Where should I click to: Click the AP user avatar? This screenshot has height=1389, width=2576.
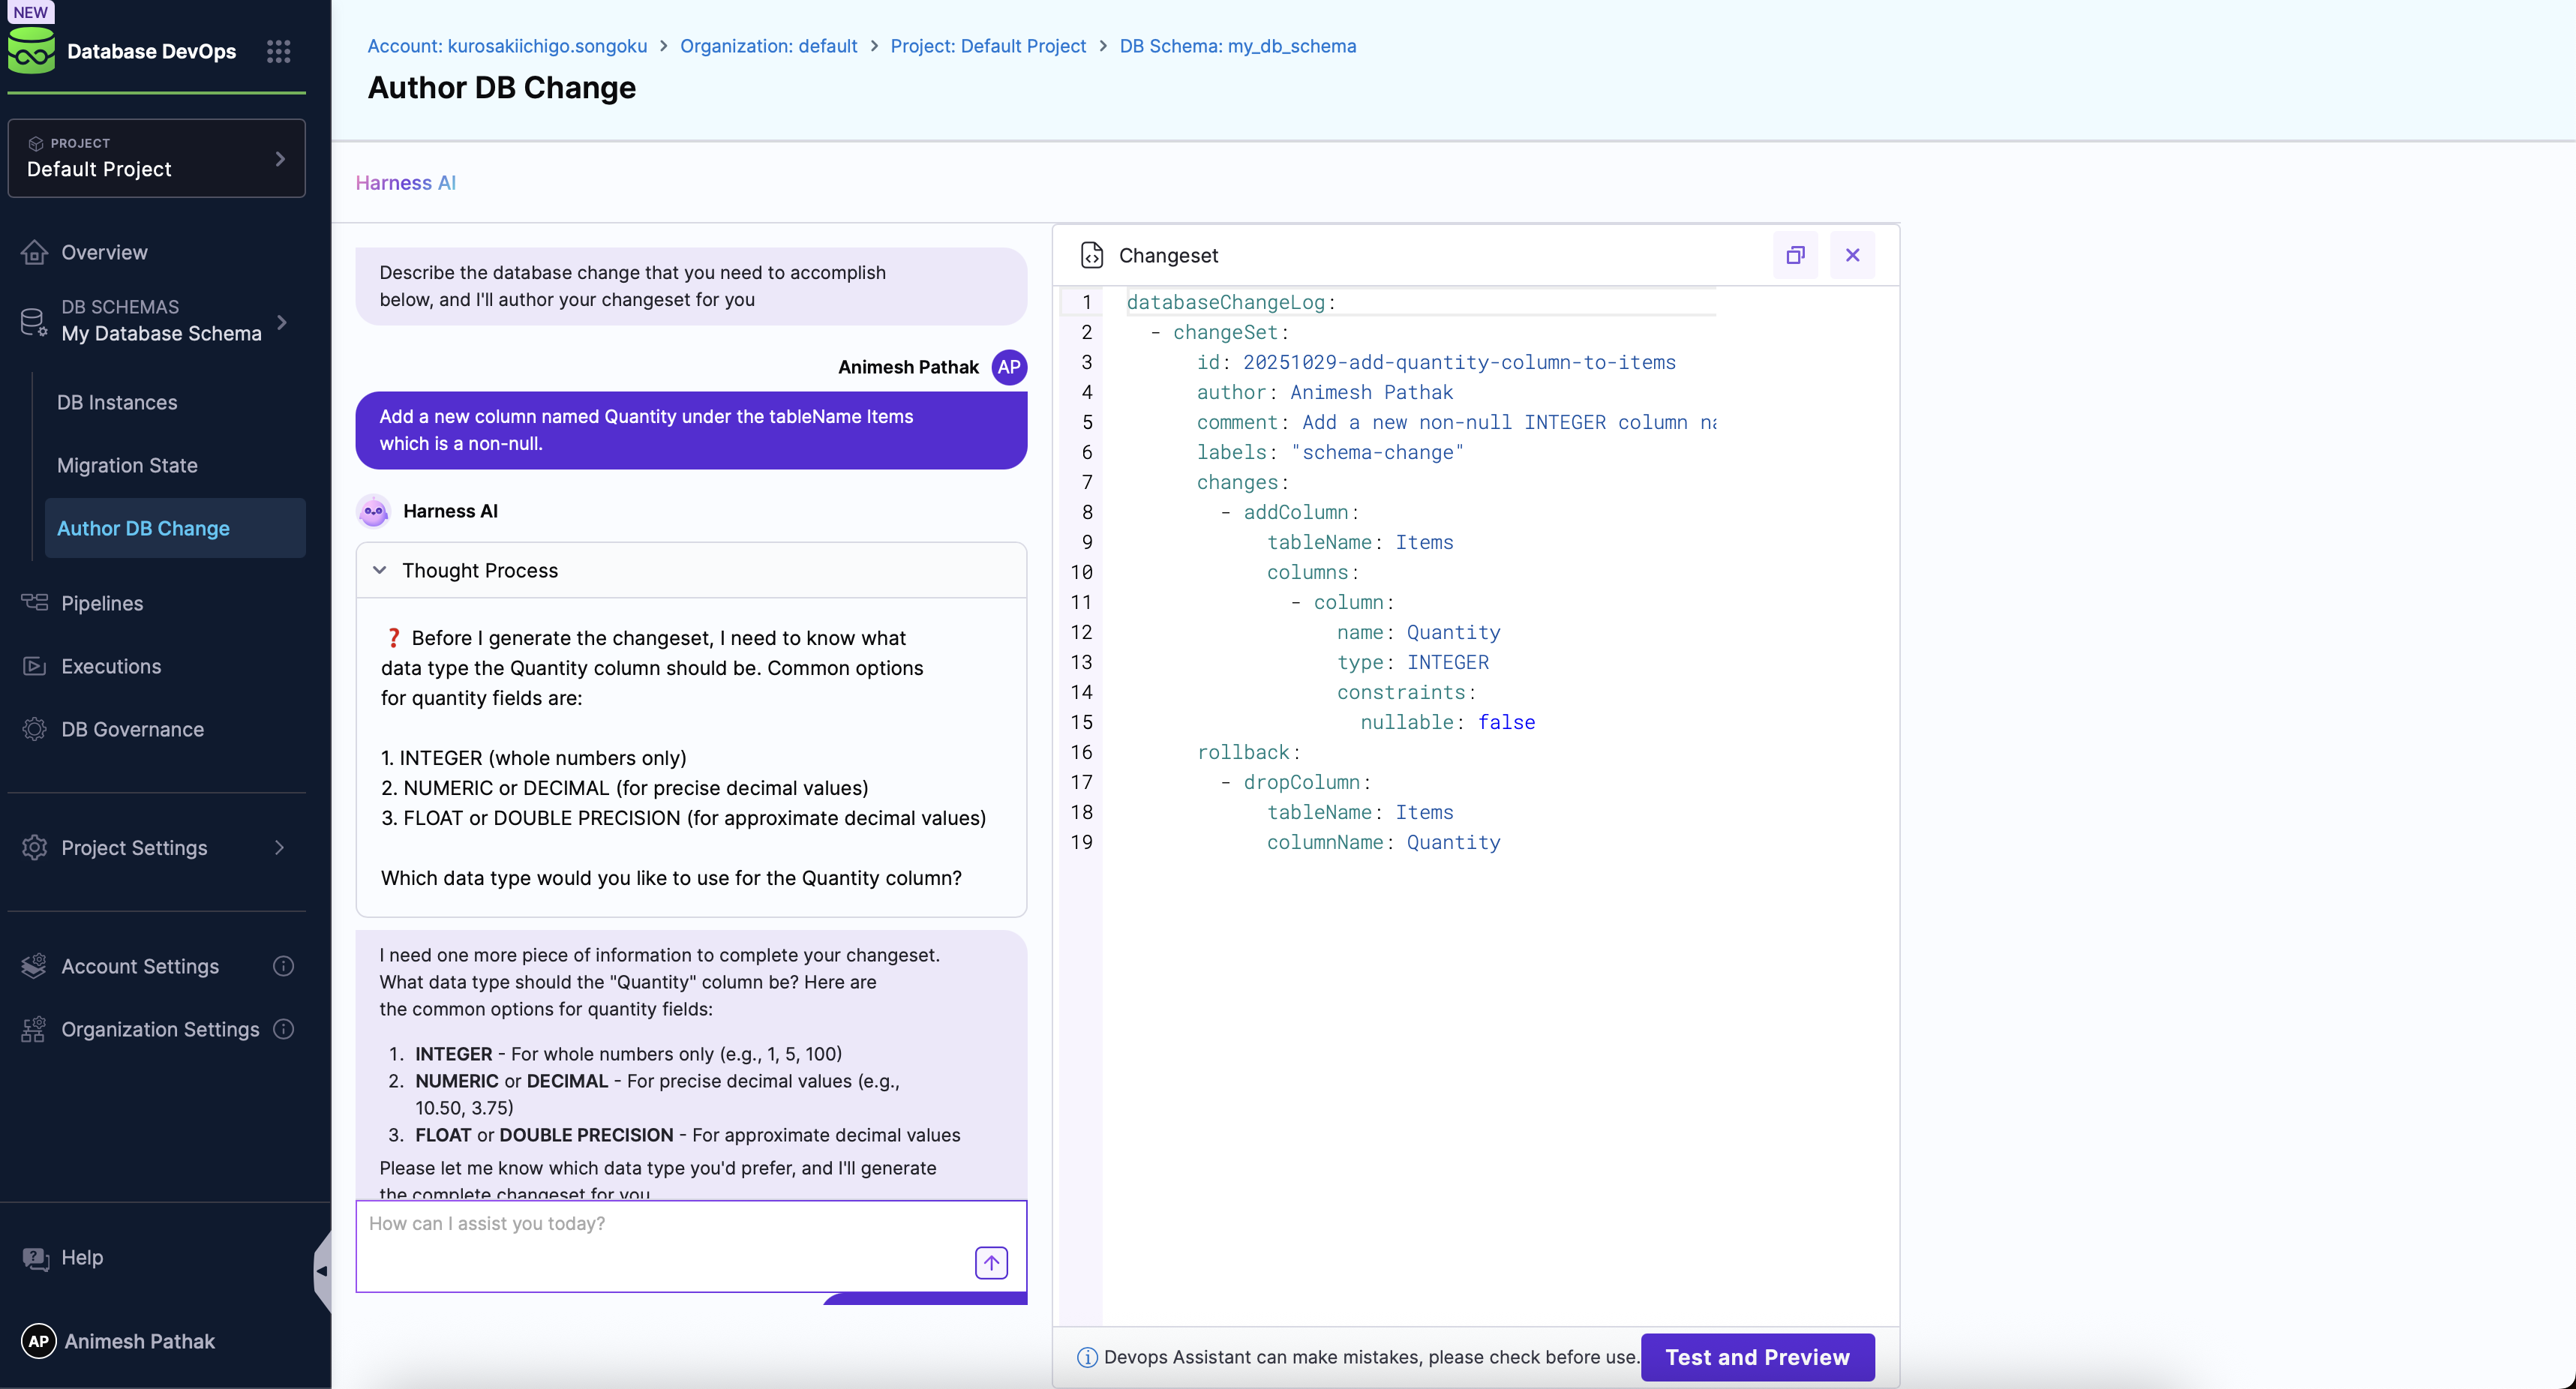click(38, 1340)
